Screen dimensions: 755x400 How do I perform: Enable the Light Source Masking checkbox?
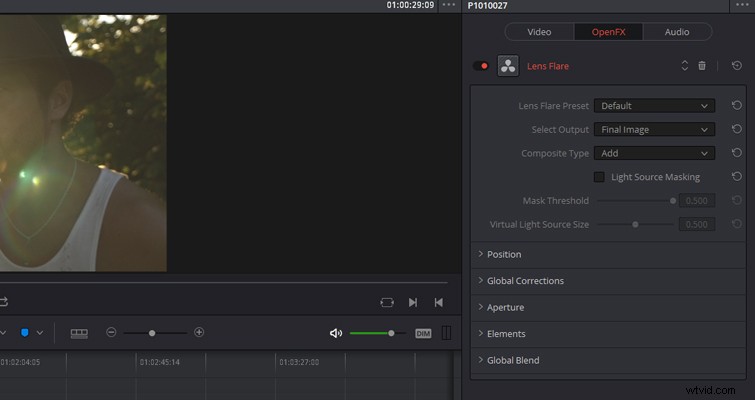pos(599,177)
